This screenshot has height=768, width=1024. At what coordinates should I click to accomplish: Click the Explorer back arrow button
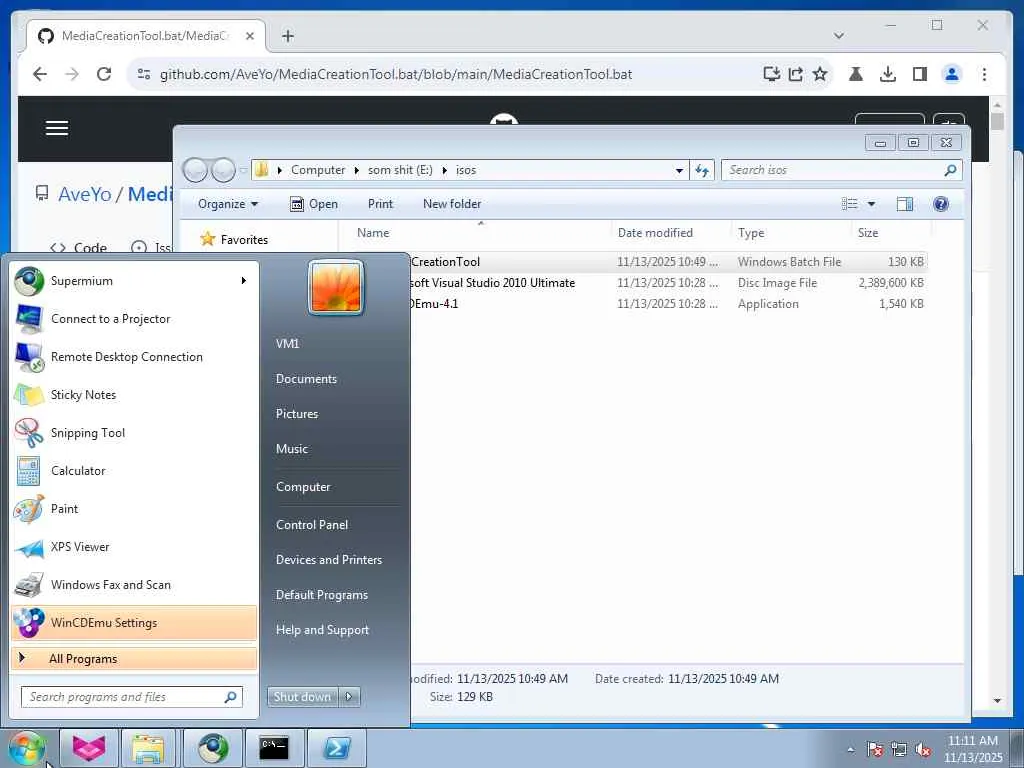click(195, 170)
